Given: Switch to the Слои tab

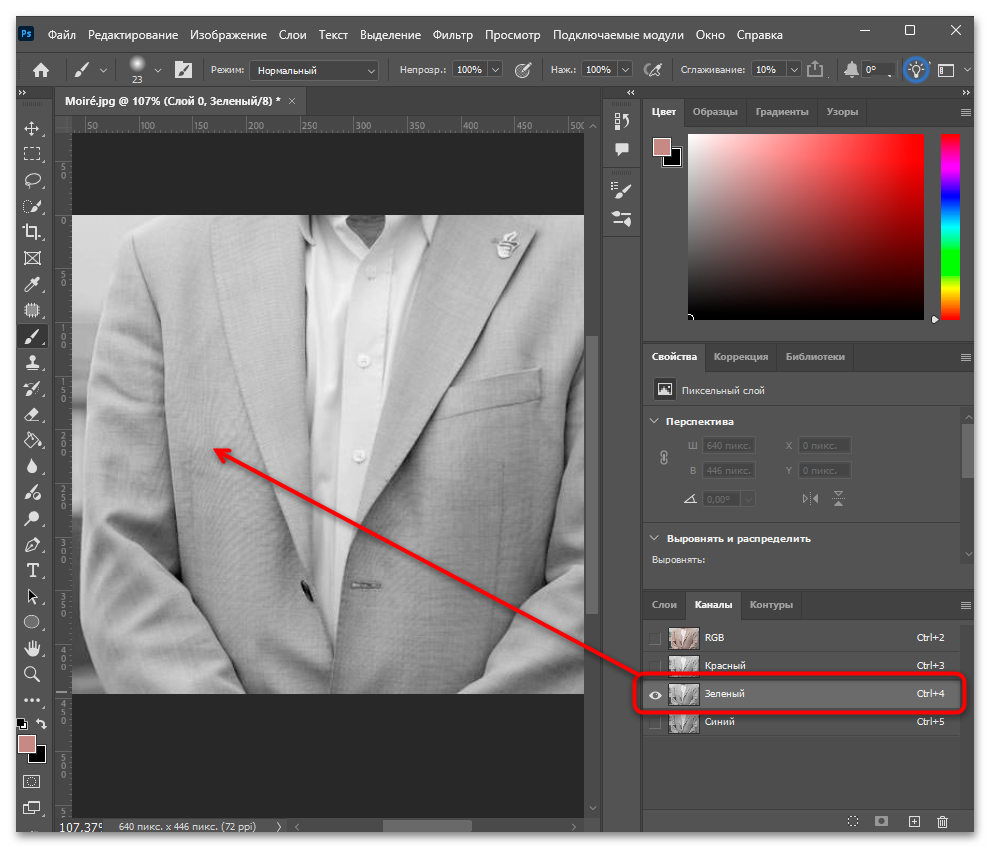Looking at the screenshot, I should coord(664,604).
